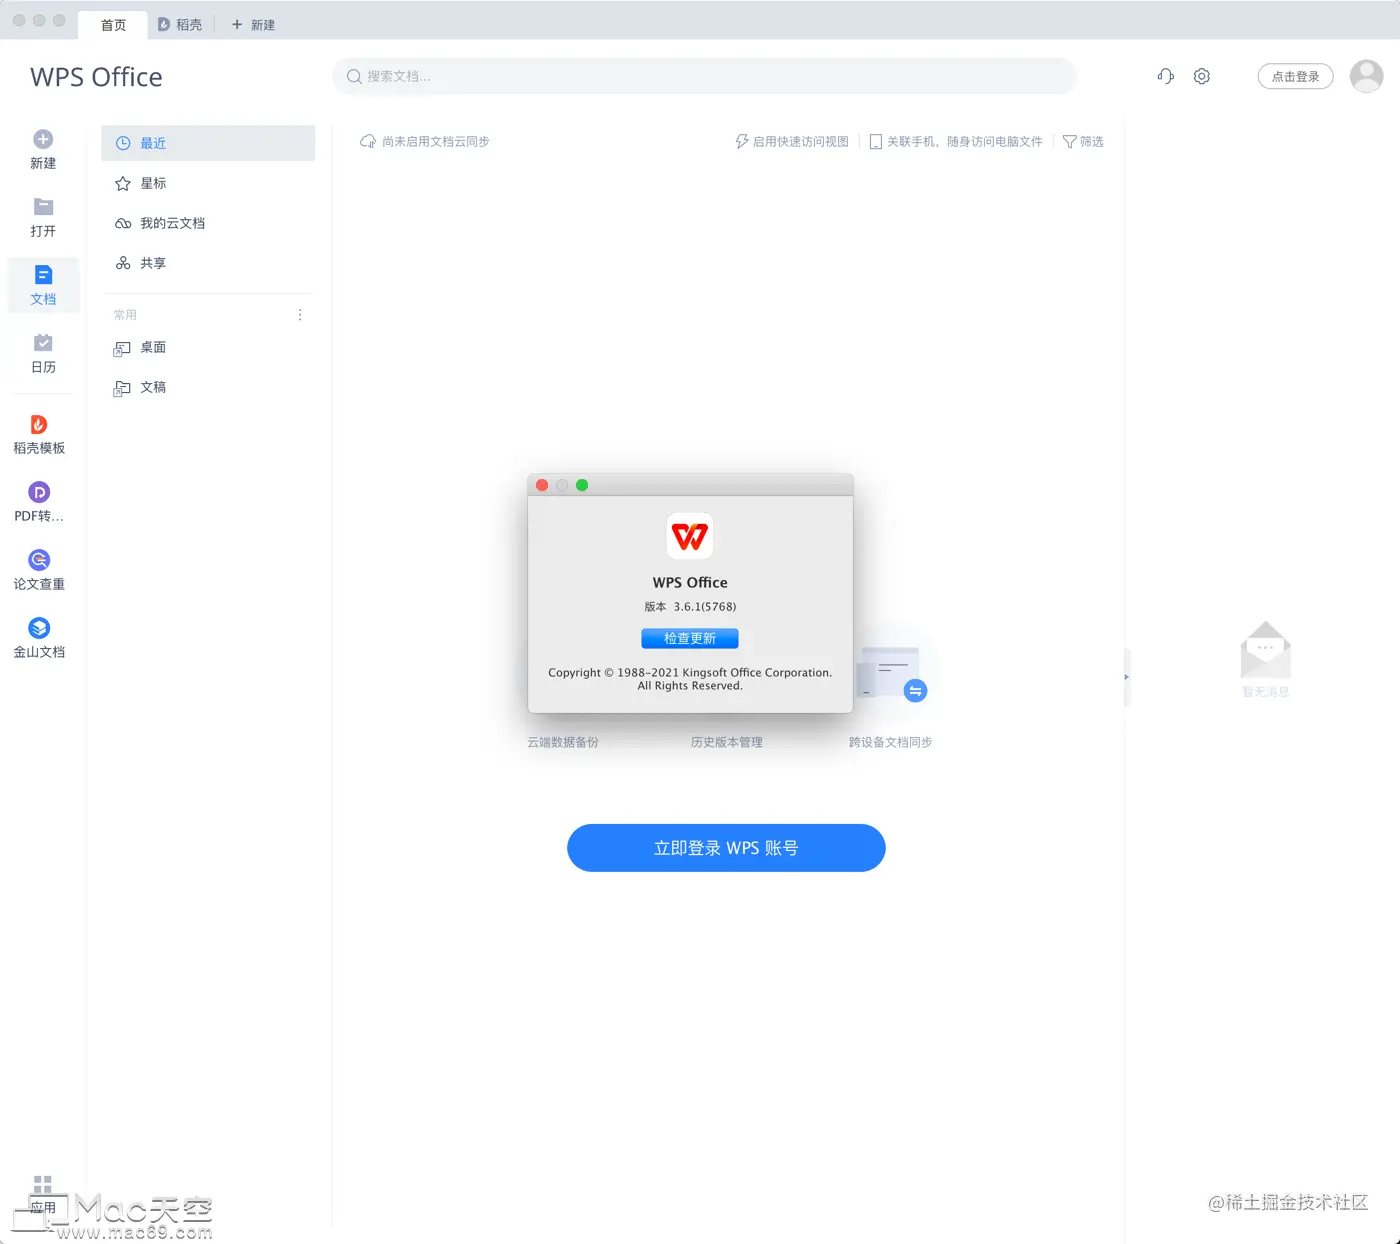Switch to the 稻壳 tab
This screenshot has height=1244, width=1400.
pyautogui.click(x=180, y=25)
